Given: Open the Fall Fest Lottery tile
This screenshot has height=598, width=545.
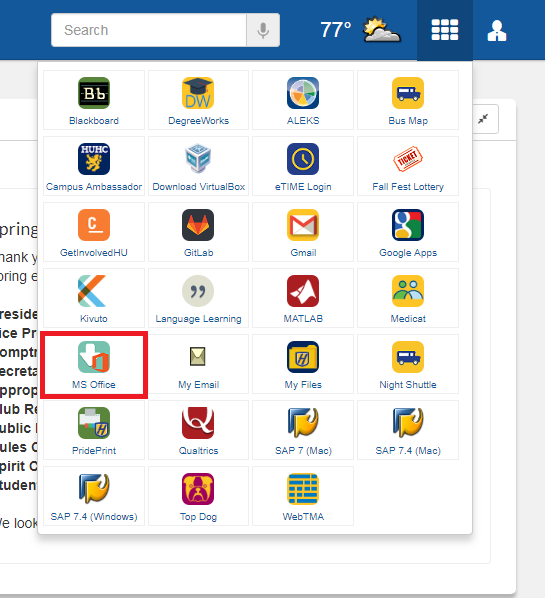Looking at the screenshot, I should pos(408,166).
